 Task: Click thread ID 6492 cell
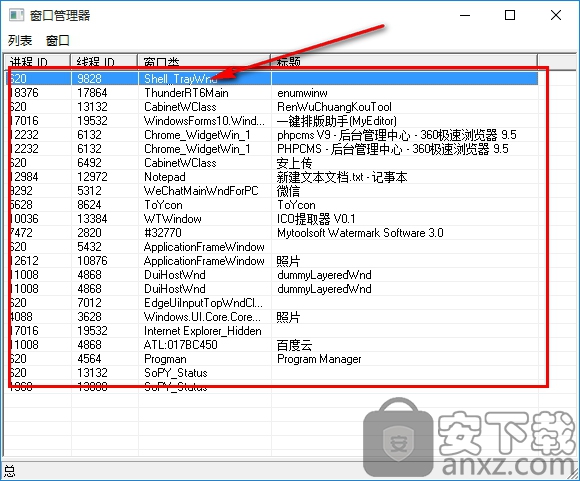[x=90, y=163]
